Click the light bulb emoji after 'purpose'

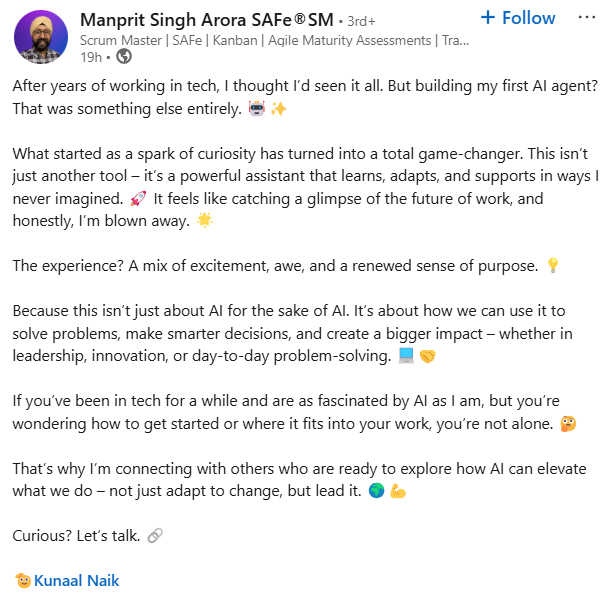[553, 266]
